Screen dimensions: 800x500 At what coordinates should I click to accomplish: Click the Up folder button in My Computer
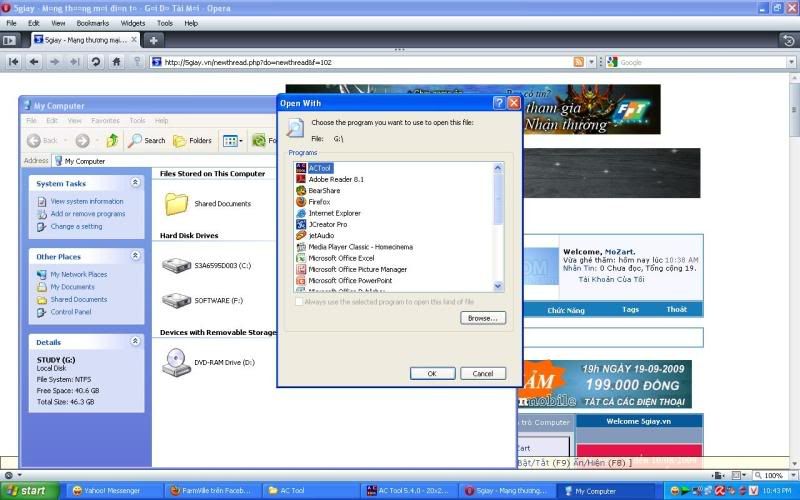point(113,141)
